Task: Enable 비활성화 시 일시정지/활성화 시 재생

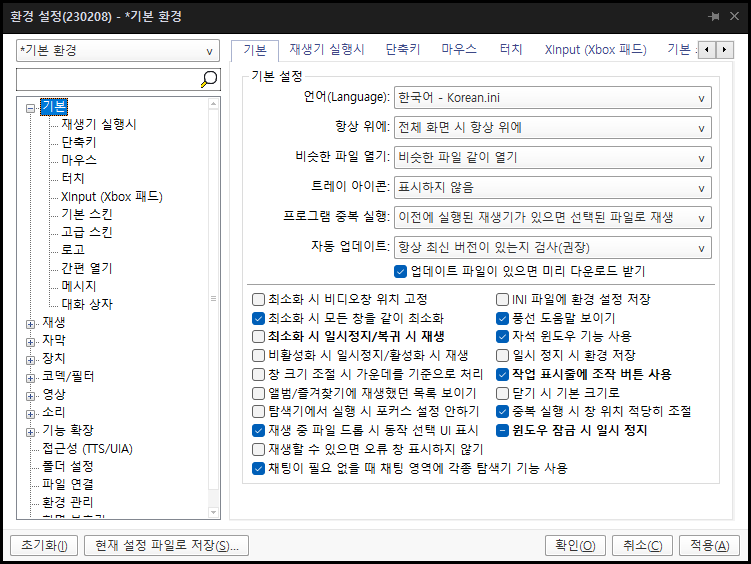Action: click(x=258, y=356)
